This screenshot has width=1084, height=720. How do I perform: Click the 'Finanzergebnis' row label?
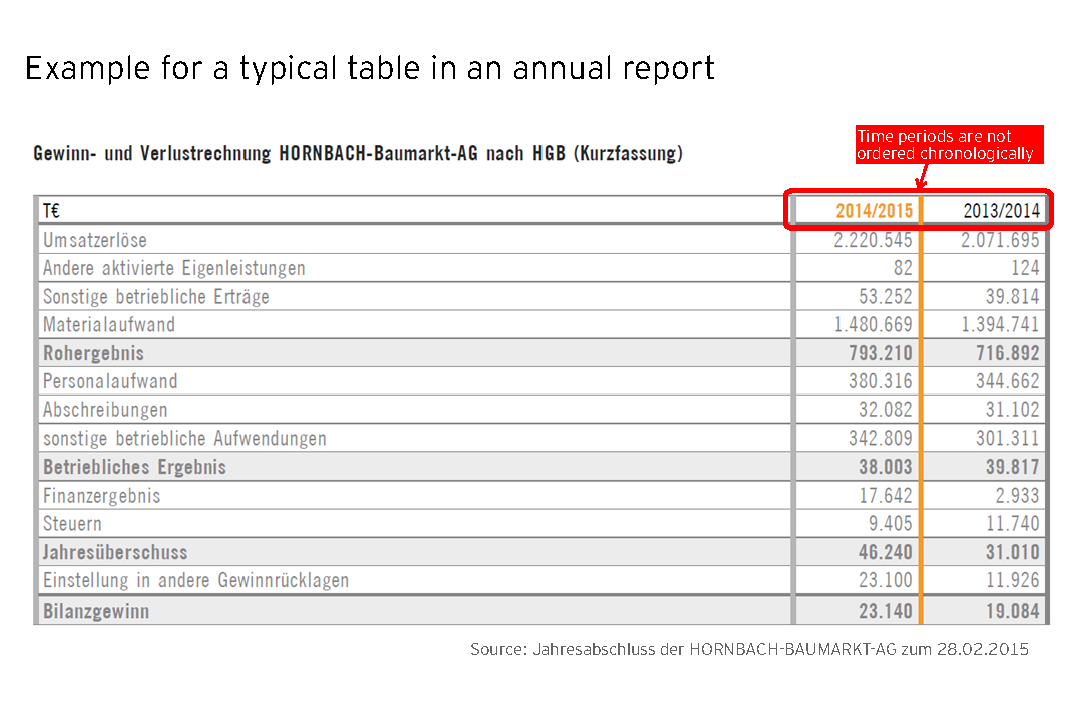click(x=102, y=496)
